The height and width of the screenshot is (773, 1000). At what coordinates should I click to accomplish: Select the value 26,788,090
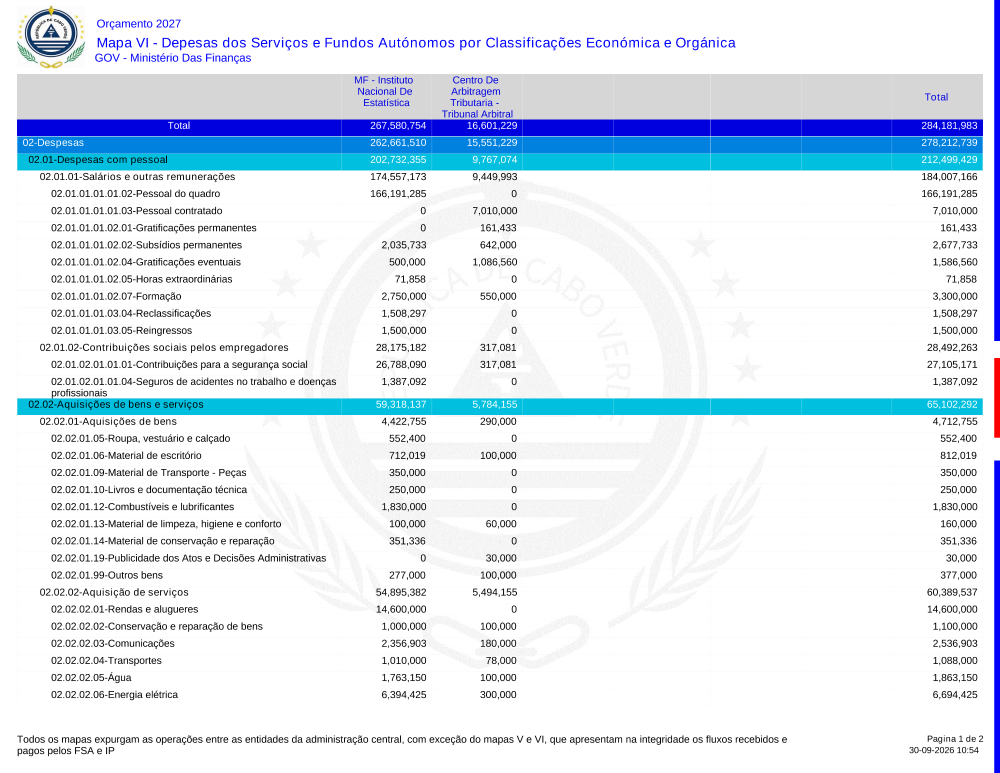click(401, 365)
